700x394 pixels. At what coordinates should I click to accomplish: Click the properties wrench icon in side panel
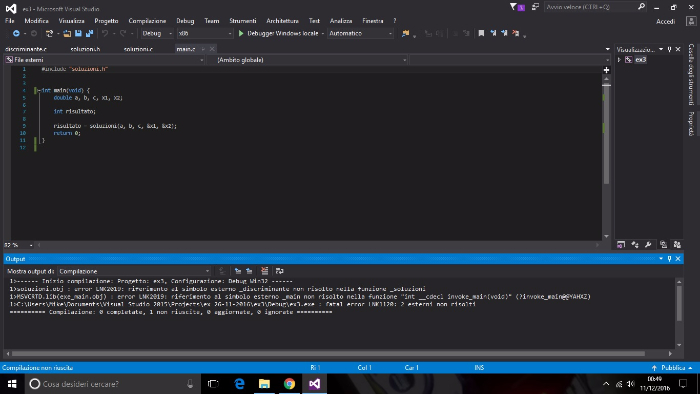pos(648,245)
